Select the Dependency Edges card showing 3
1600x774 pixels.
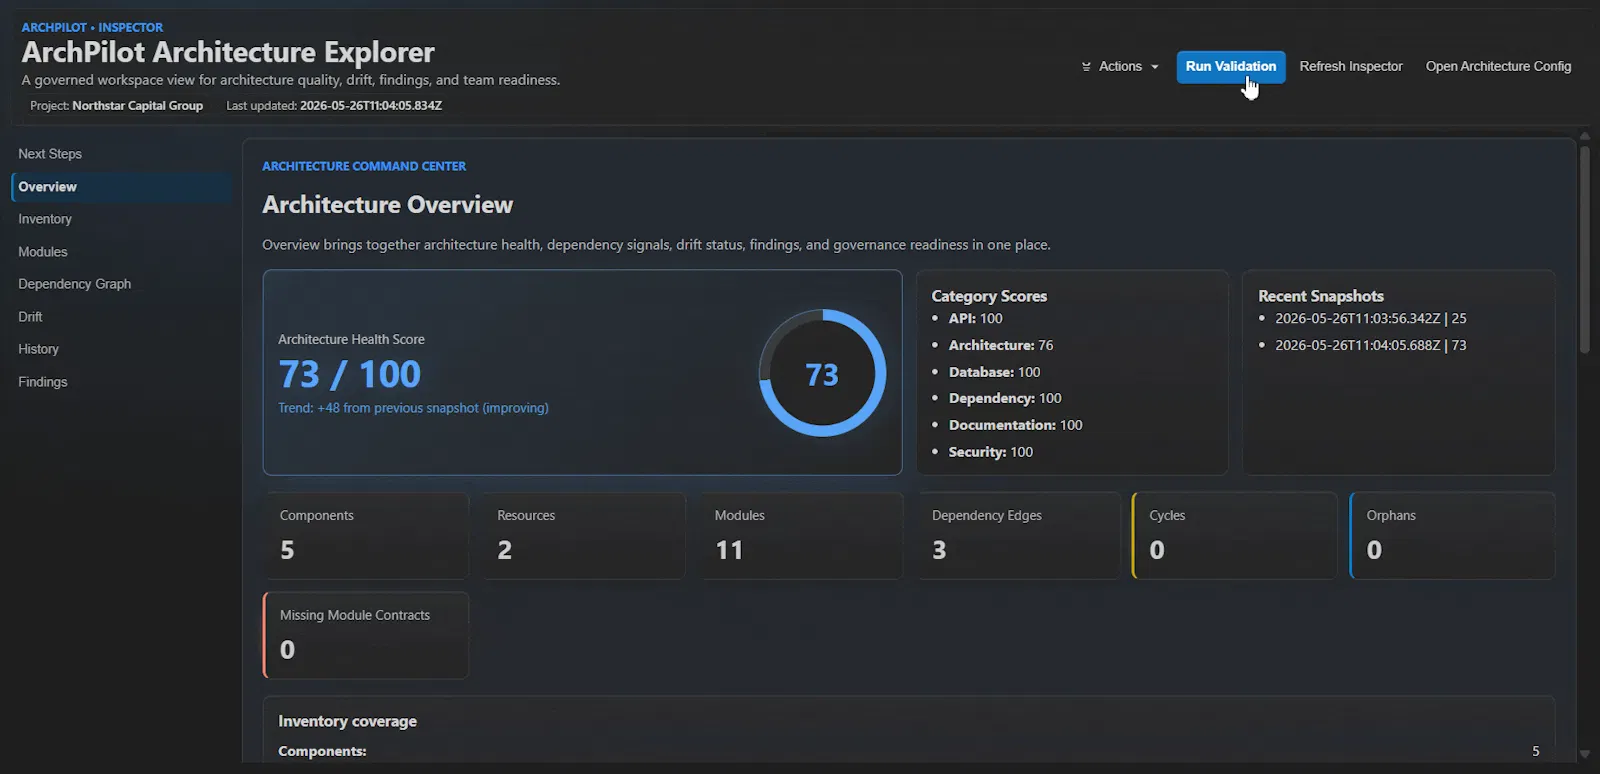click(x=1018, y=535)
